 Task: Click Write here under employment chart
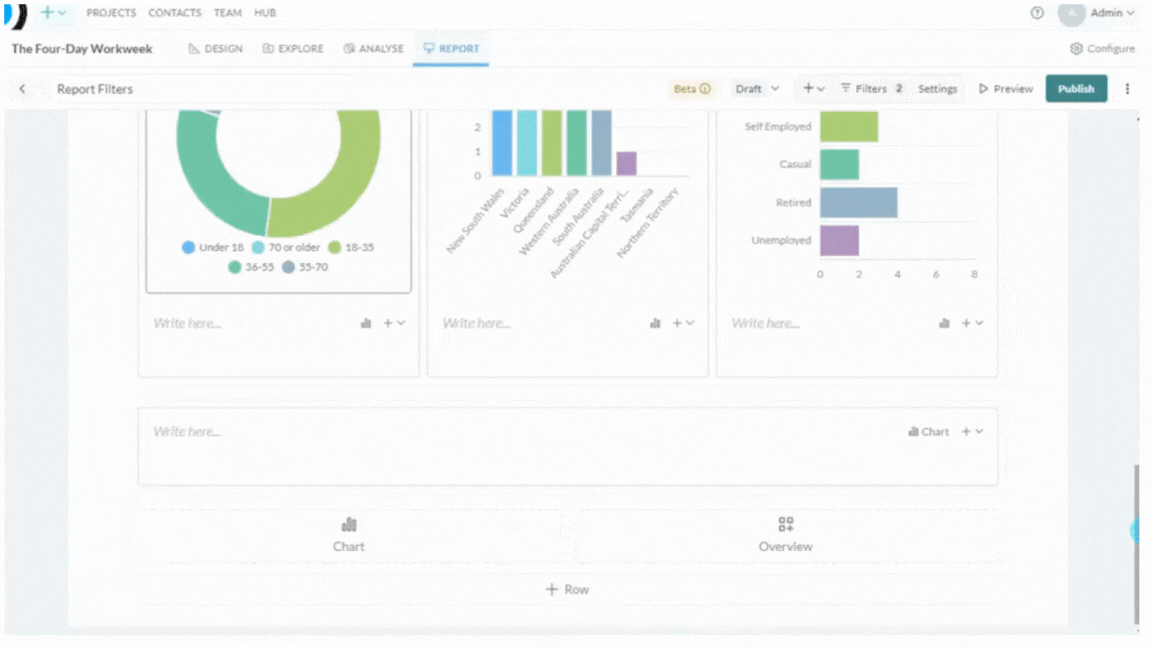[765, 323]
